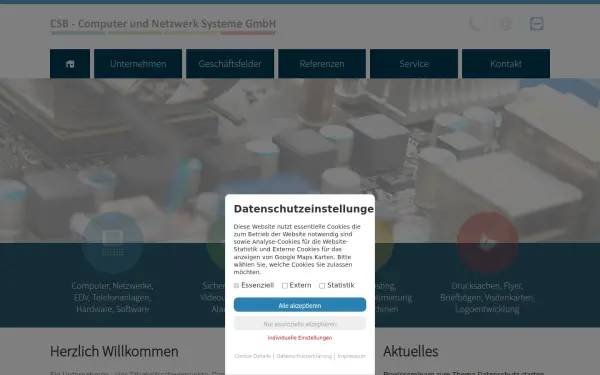
Task: Open the Unternehmen menu
Action: [138, 64]
